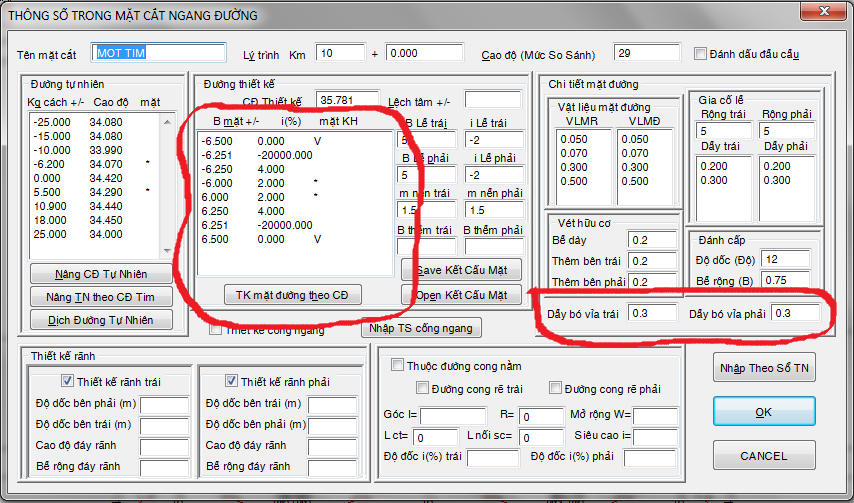Click TK mặt đường theo CĐ button
The image size is (854, 503).
pyautogui.click(x=292, y=295)
